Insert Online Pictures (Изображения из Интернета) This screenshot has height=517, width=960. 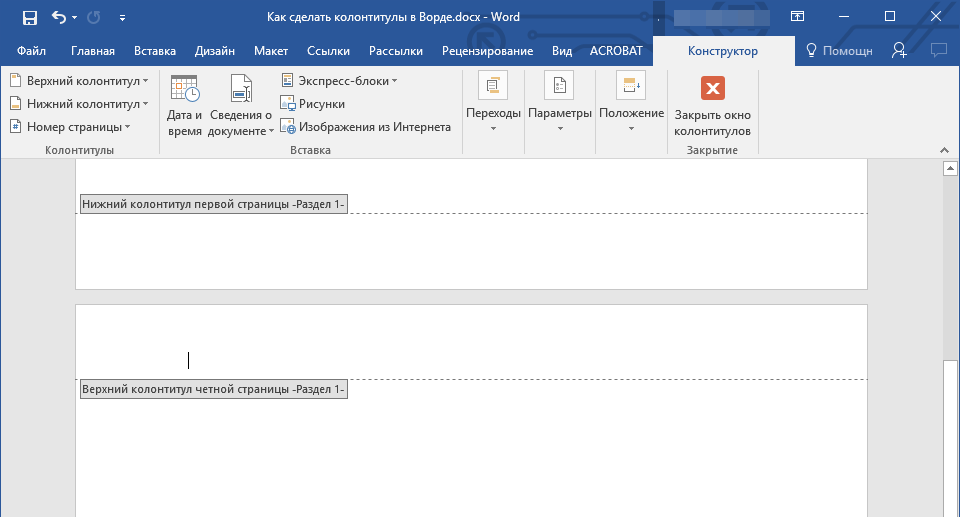[366, 127]
